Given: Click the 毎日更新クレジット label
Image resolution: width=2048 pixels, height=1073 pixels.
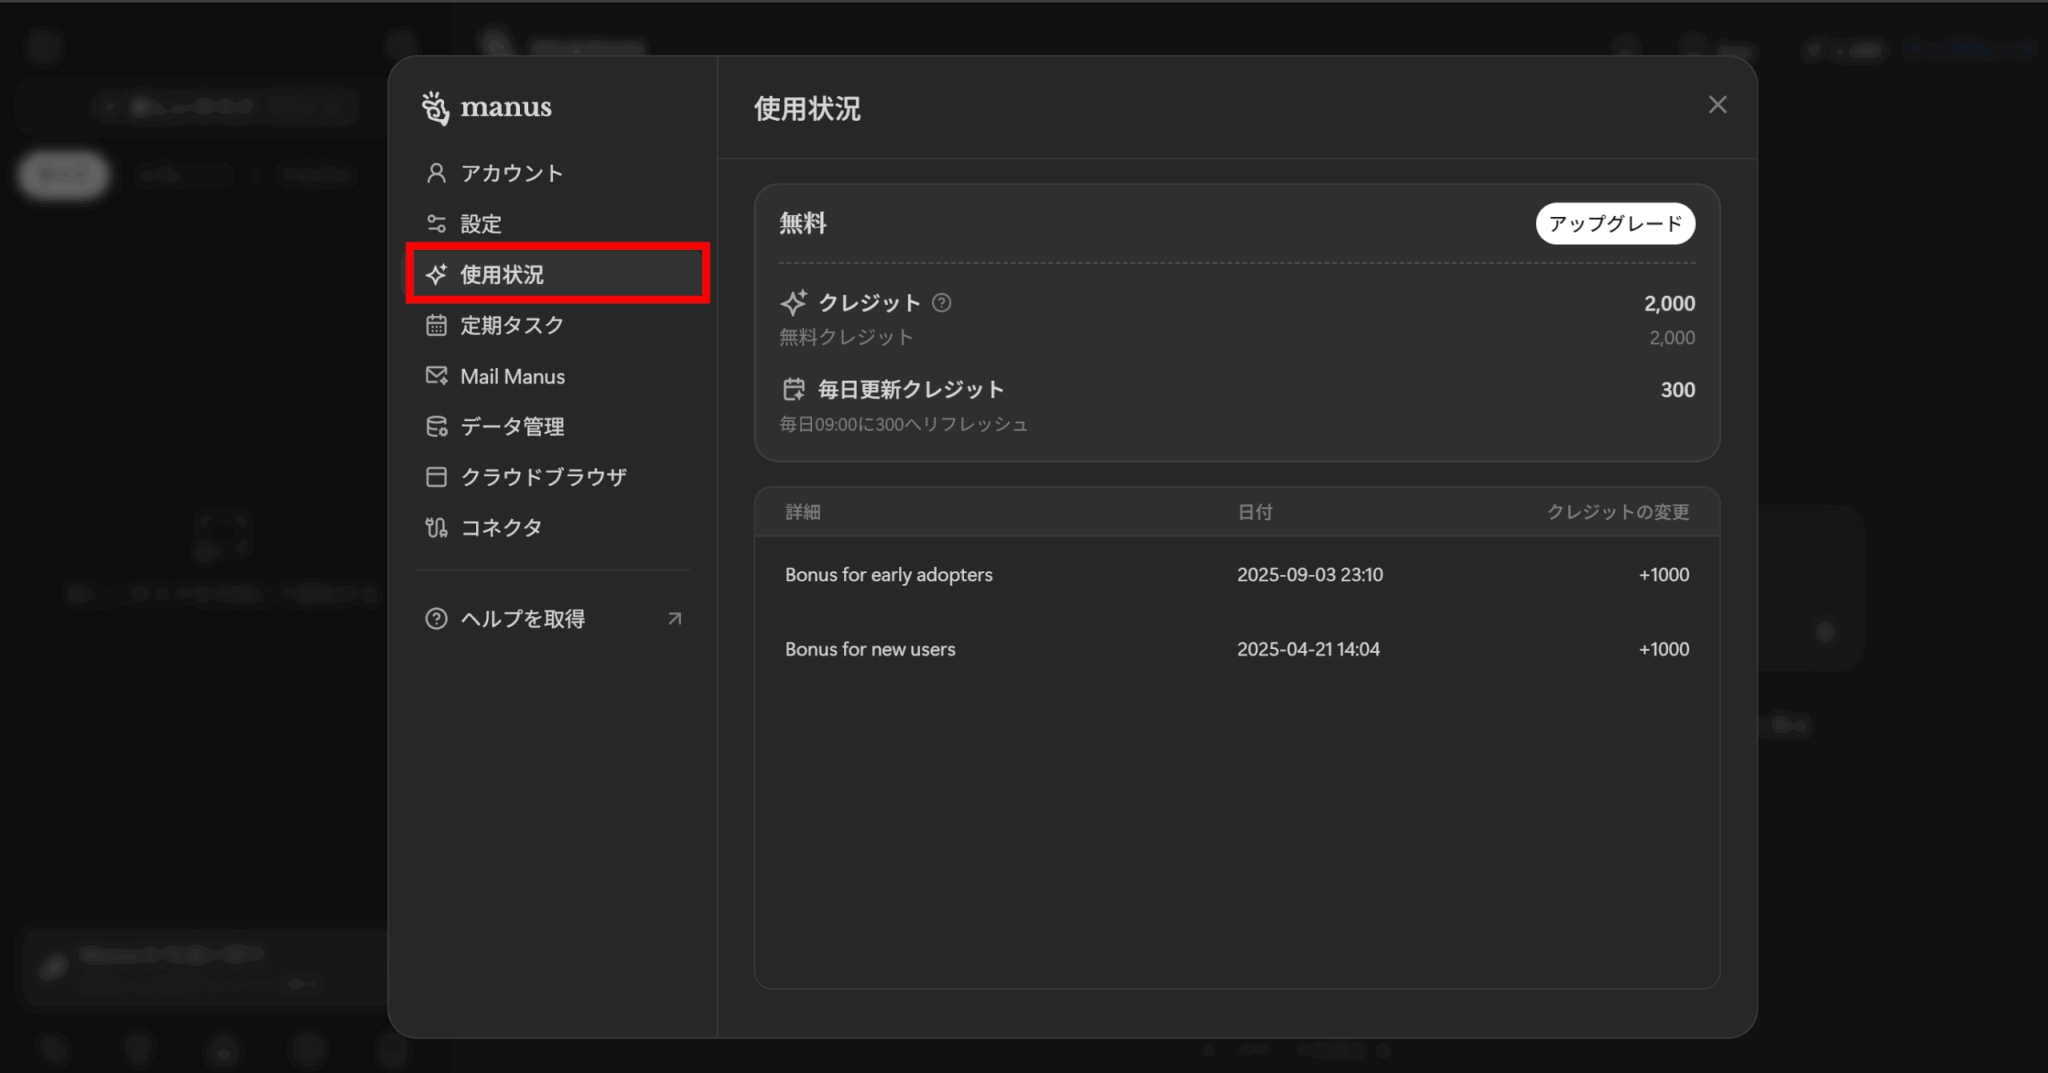Looking at the screenshot, I should pyautogui.click(x=911, y=389).
